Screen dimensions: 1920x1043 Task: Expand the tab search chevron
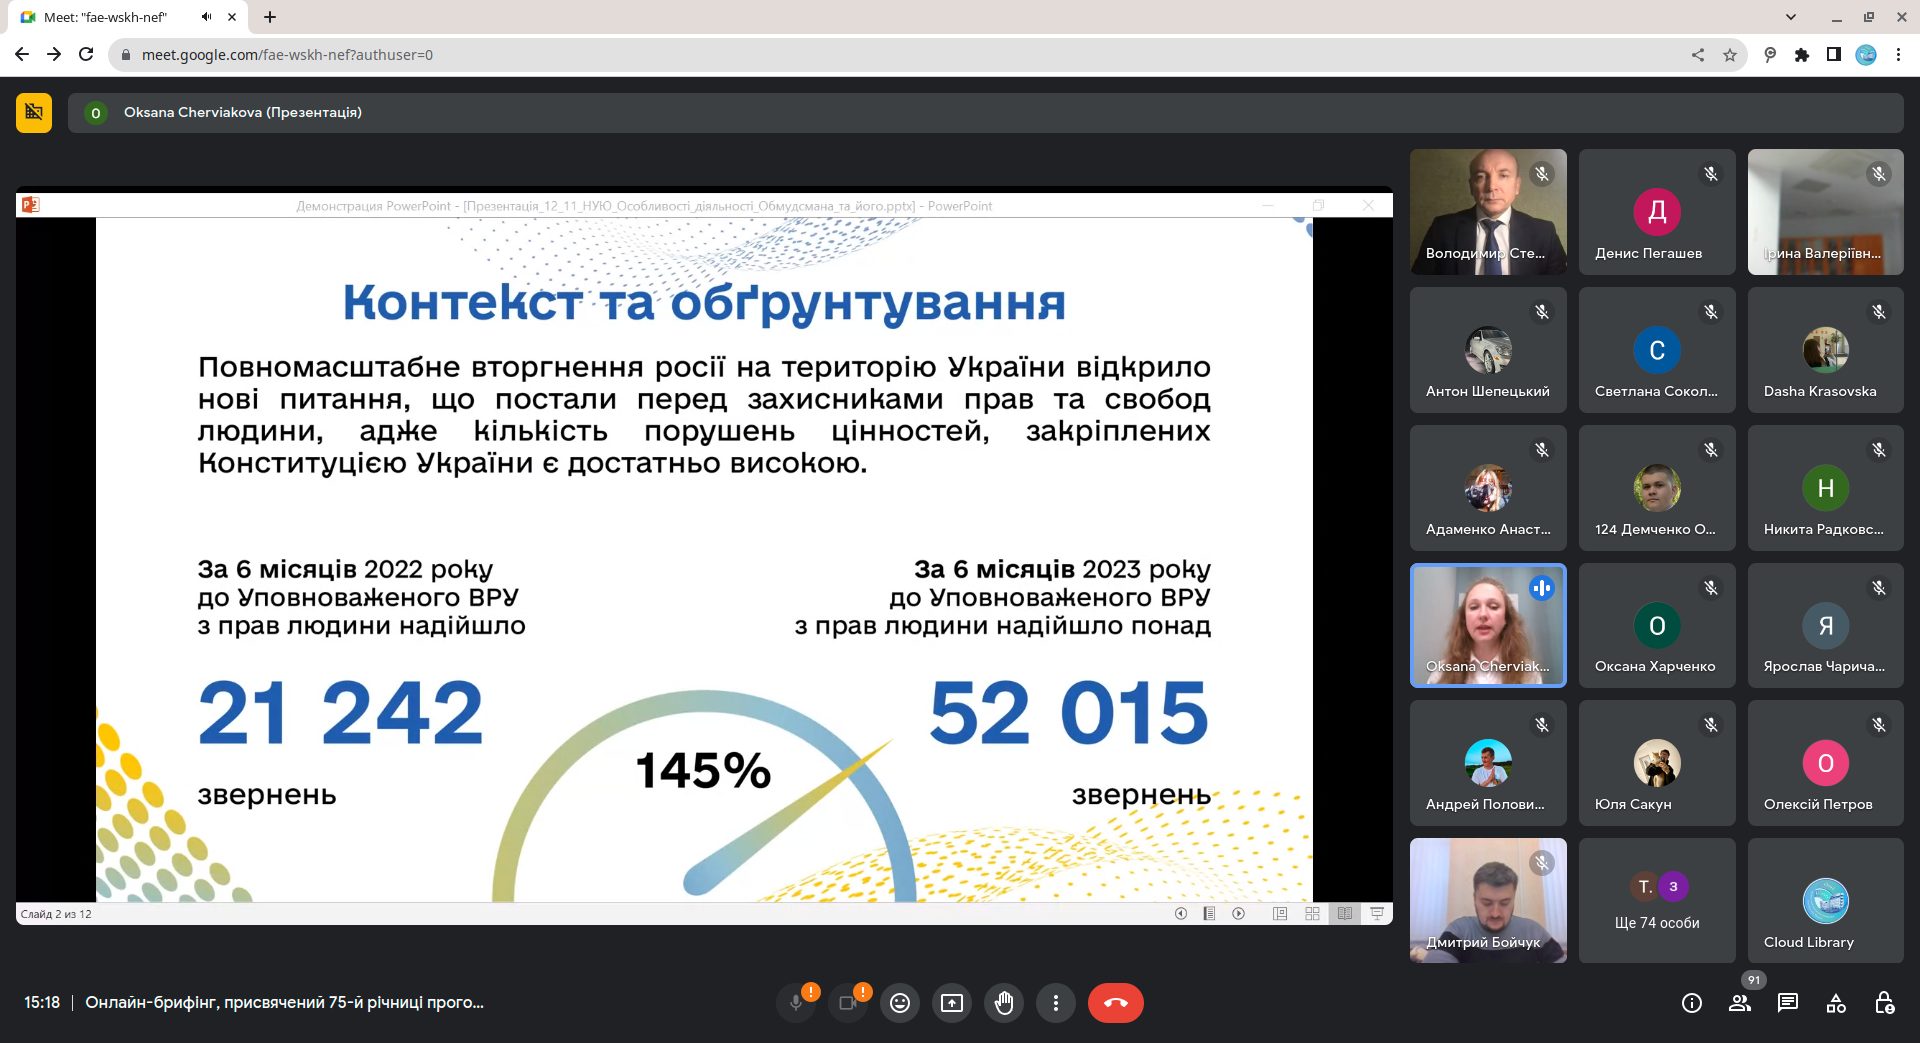click(1791, 17)
